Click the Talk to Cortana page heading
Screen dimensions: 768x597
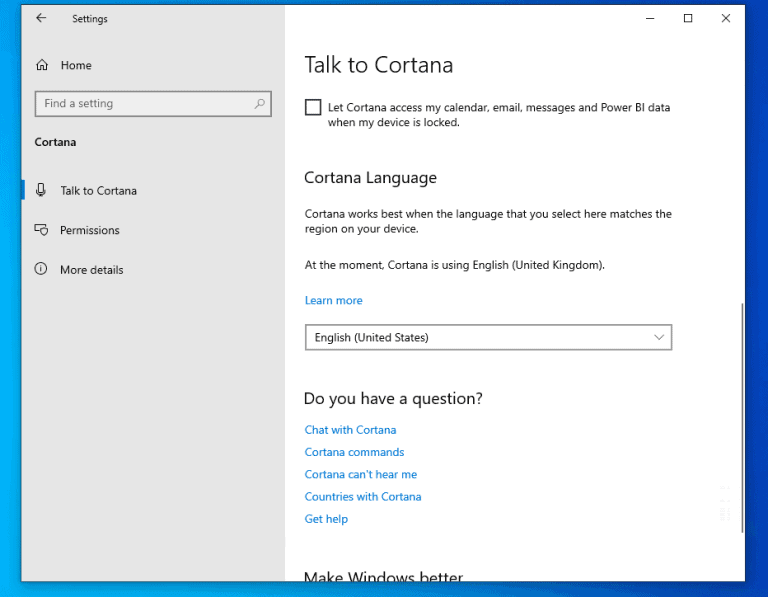click(x=379, y=65)
